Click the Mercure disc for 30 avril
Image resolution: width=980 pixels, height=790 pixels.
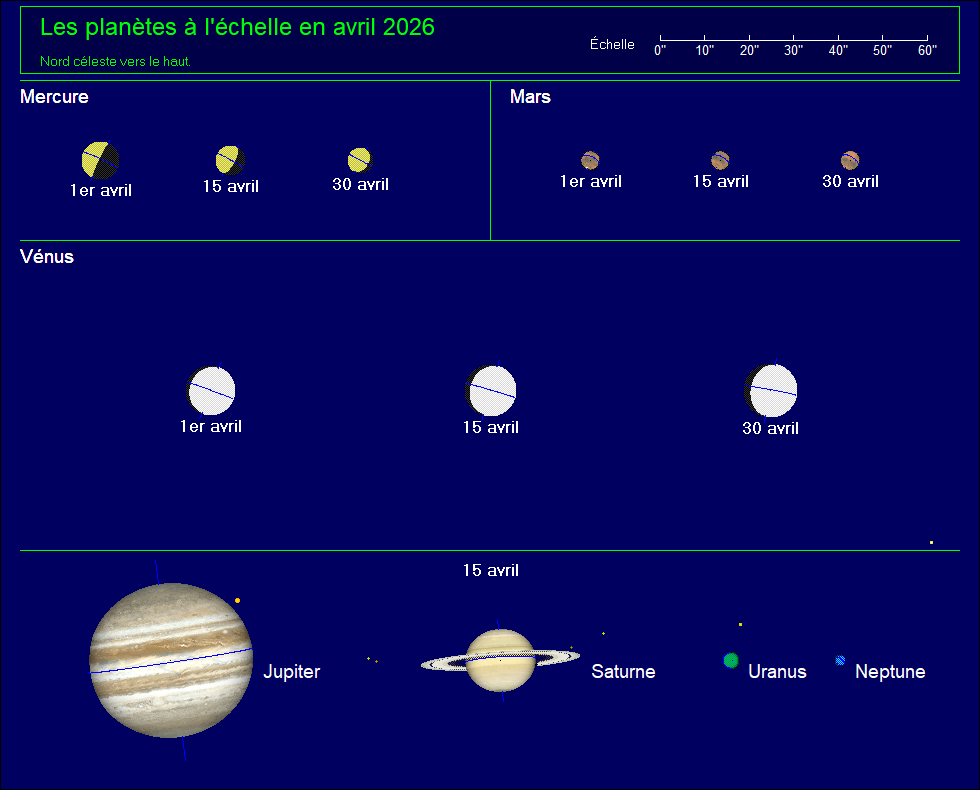pyautogui.click(x=360, y=160)
